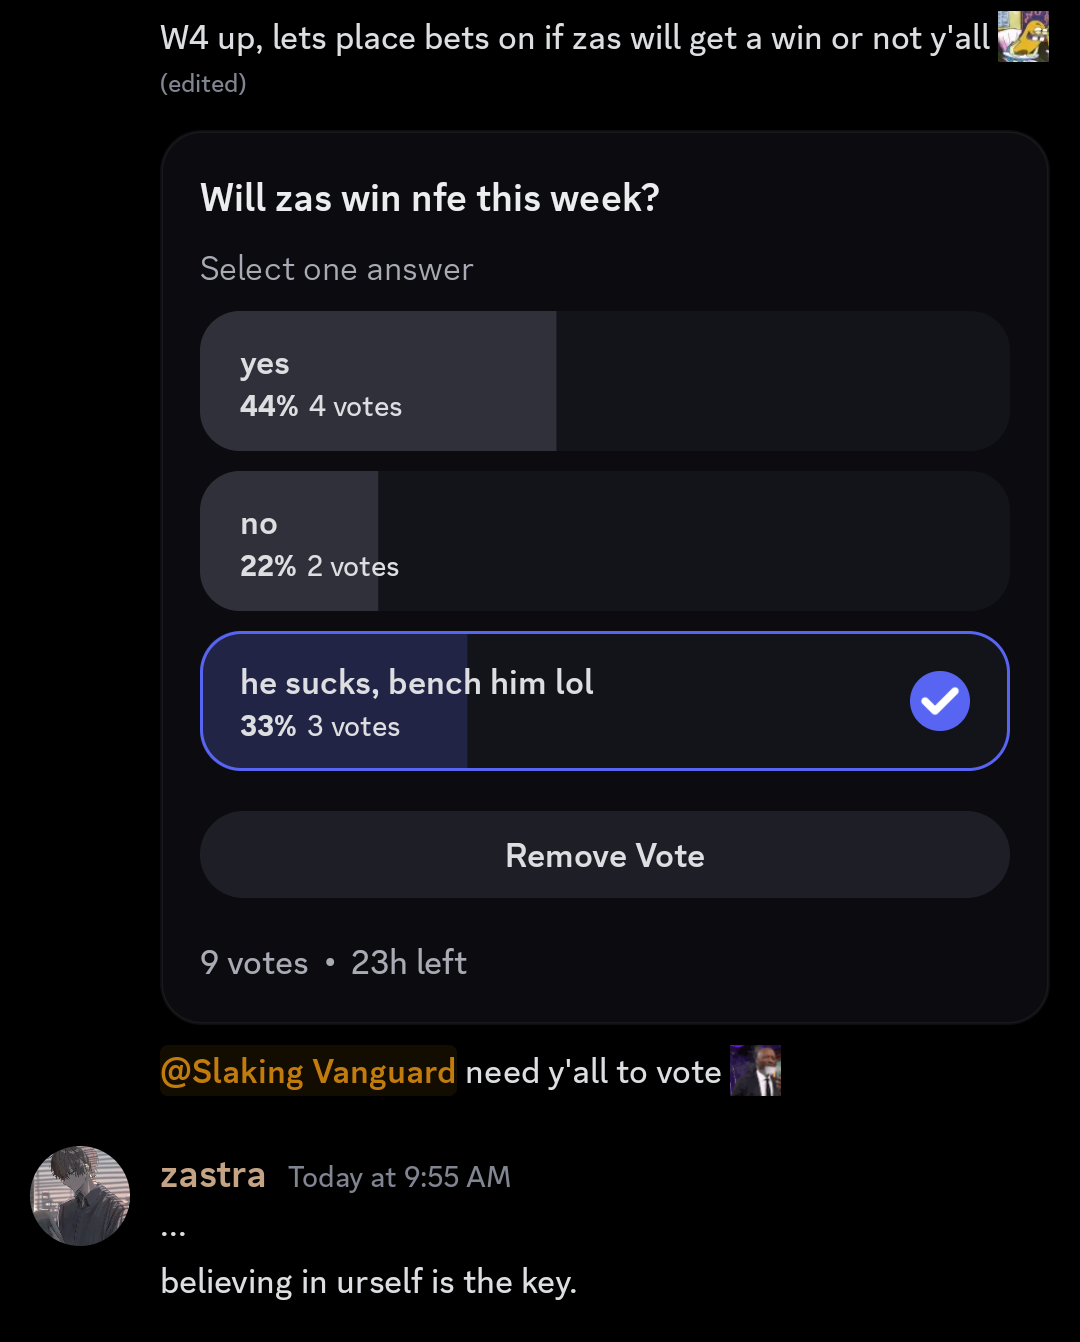Viewport: 1080px width, 1342px height.
Task: Select "he sucks, bench him lol" option
Action: coord(604,701)
